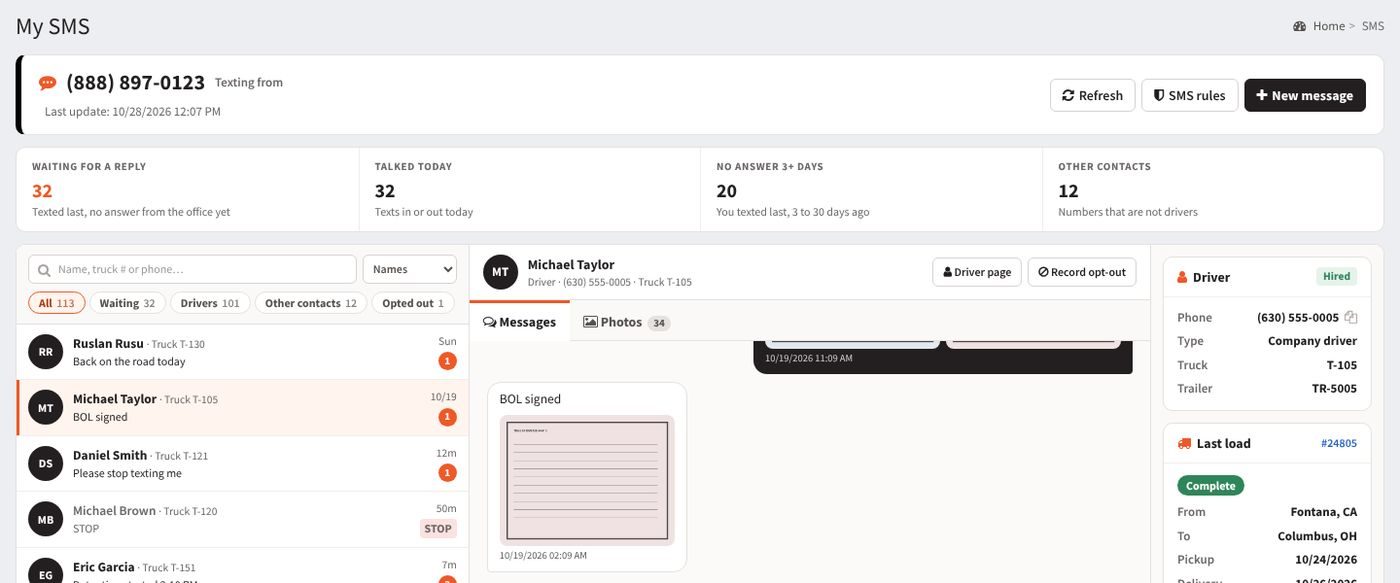Click the STOP badge on Michael Brown

click(438, 529)
